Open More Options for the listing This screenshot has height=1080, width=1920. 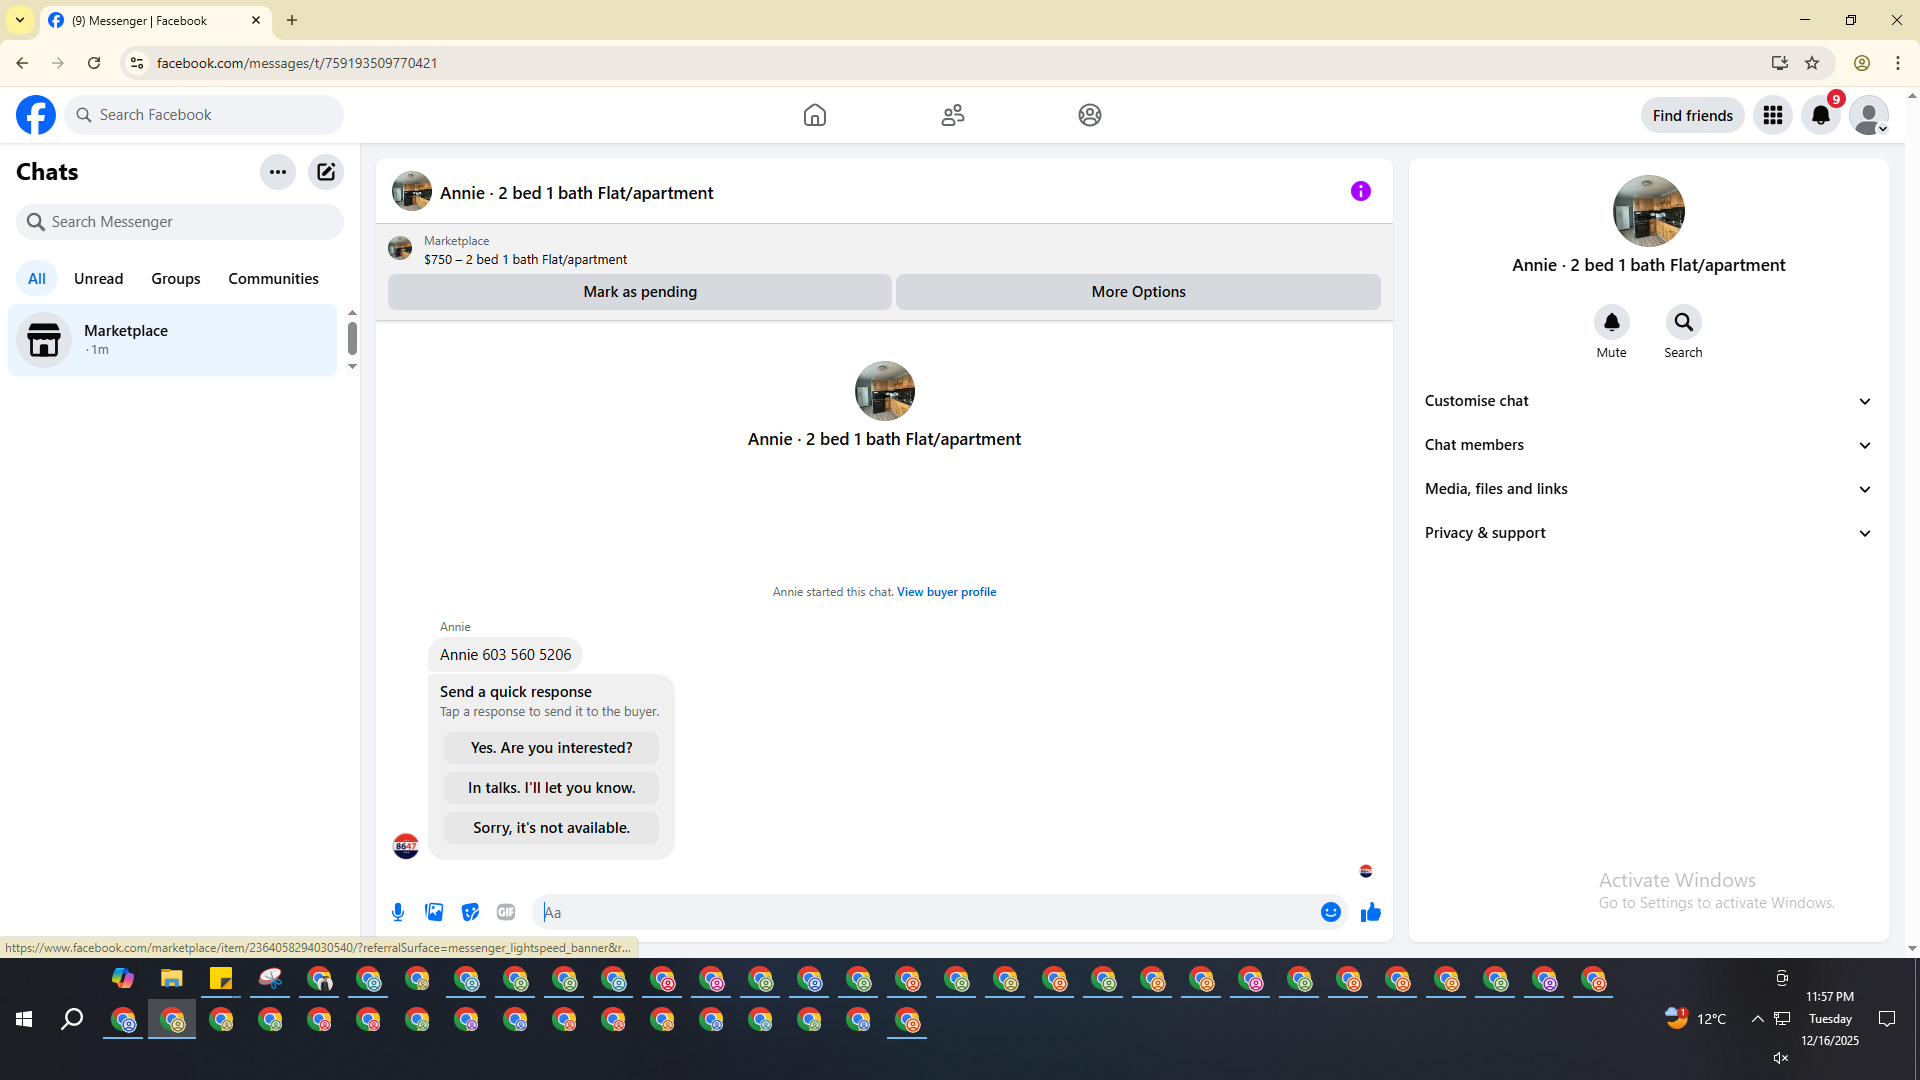[x=1138, y=292]
